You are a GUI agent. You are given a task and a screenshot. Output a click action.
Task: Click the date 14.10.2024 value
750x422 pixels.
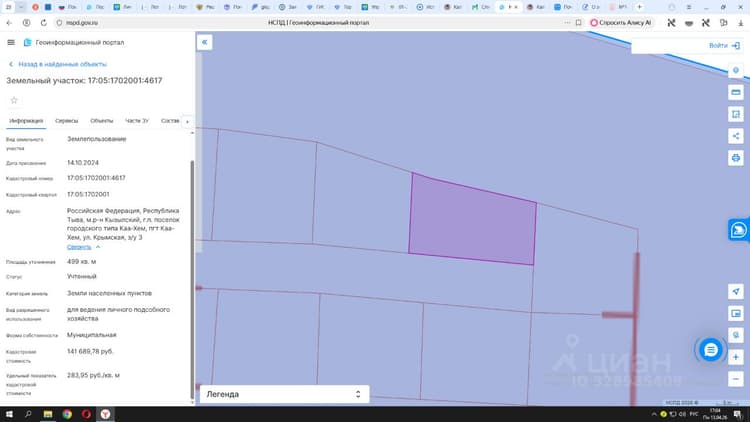[x=83, y=163]
